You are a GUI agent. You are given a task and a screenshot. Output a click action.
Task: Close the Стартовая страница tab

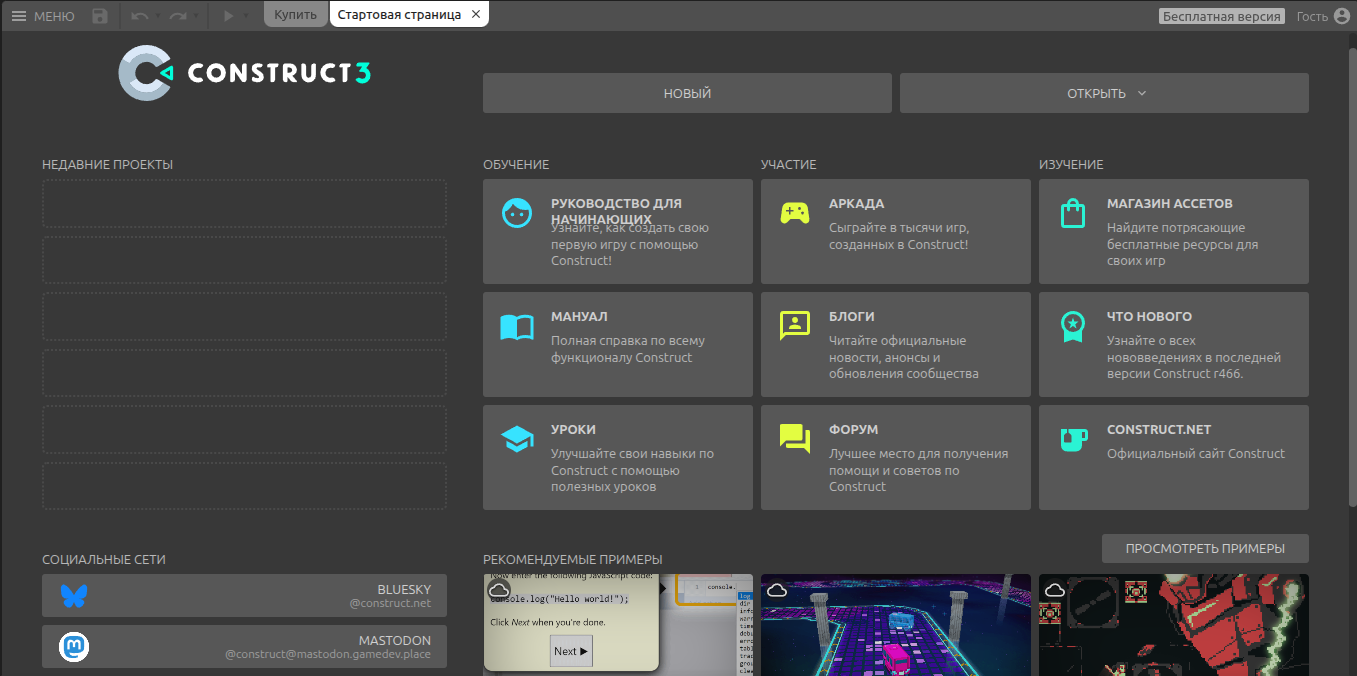click(x=476, y=15)
